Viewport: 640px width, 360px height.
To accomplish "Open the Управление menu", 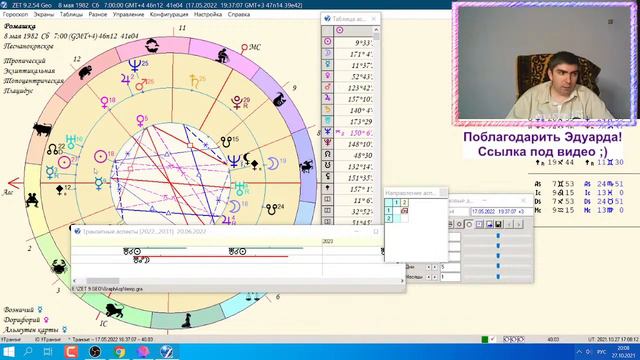I will (129, 14).
